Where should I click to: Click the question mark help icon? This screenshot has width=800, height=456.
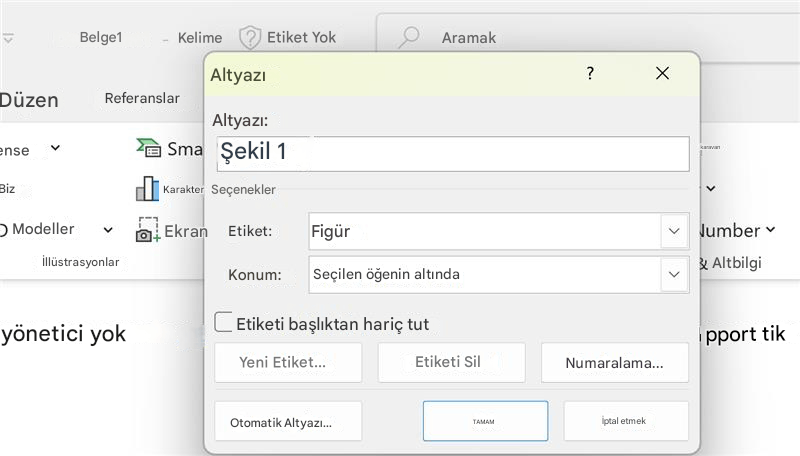click(x=590, y=73)
